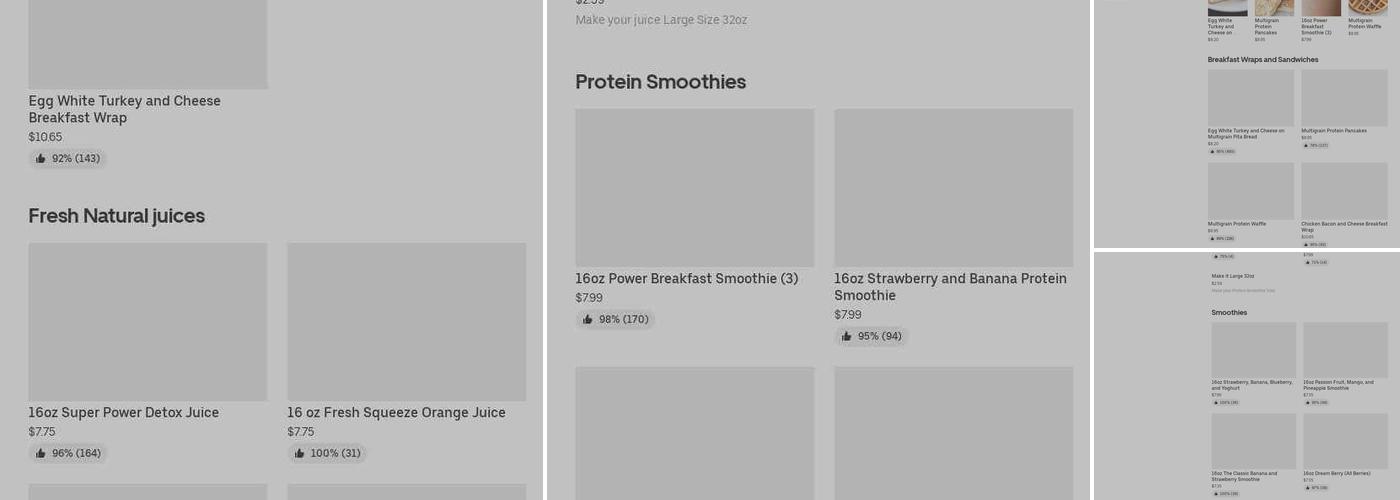Click the Fresh Natural juices section heading
The height and width of the screenshot is (500, 1400).
[x=116, y=216]
